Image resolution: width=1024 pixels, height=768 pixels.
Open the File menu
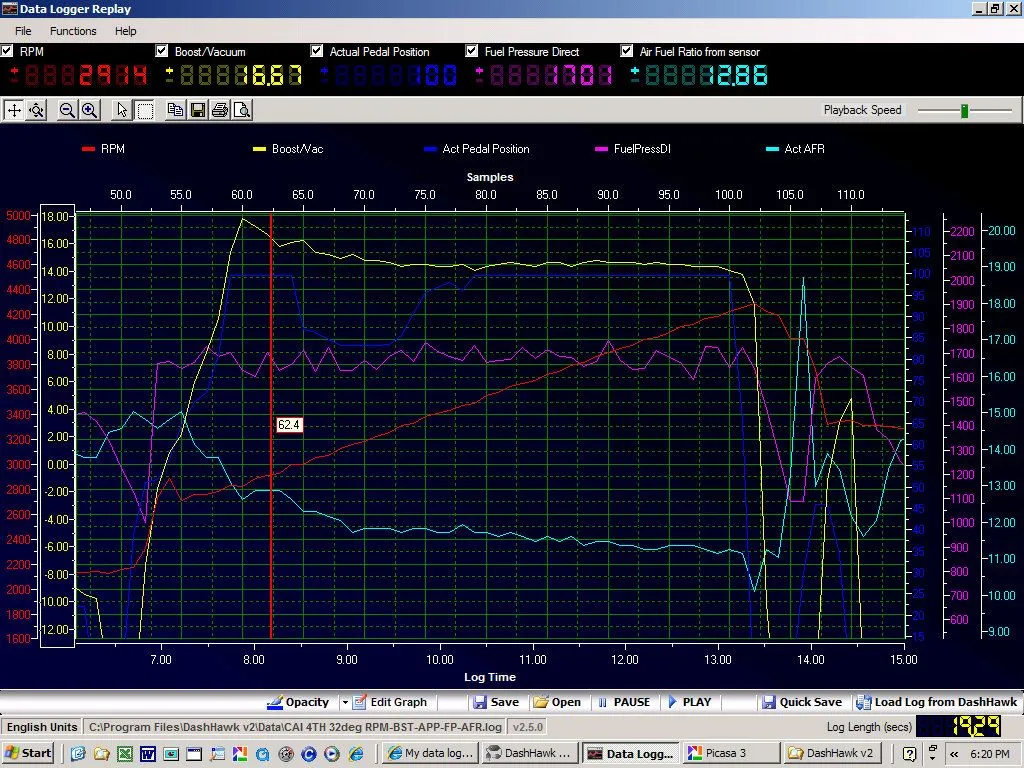(22, 31)
